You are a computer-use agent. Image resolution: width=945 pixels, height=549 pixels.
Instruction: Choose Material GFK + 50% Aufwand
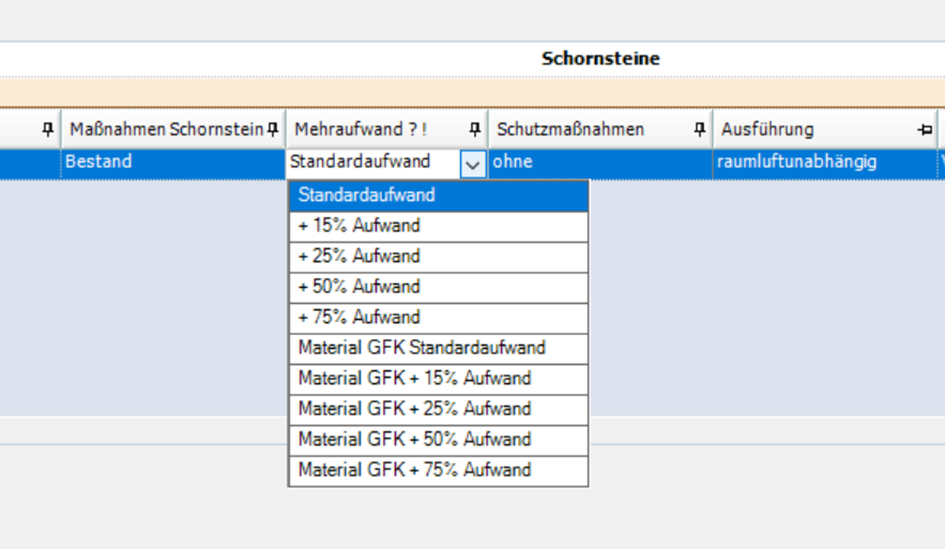[x=439, y=441]
